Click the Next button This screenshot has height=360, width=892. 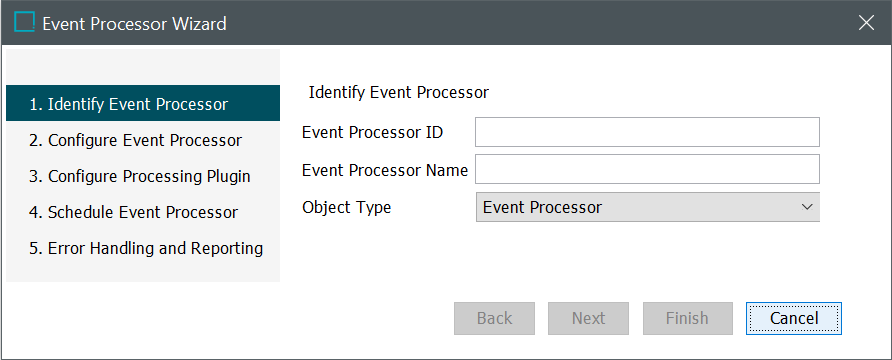click(x=588, y=318)
